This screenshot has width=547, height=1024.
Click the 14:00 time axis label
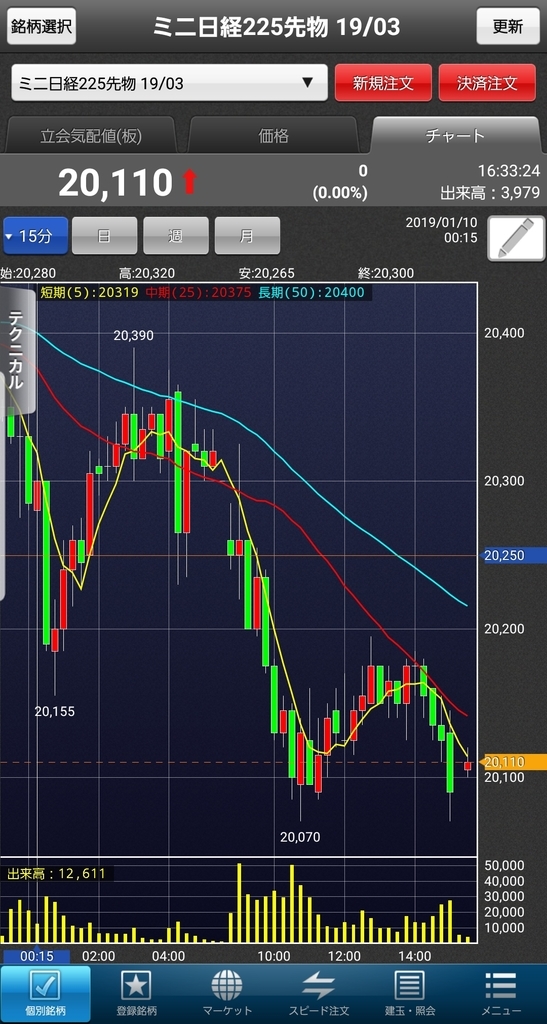[x=414, y=956]
